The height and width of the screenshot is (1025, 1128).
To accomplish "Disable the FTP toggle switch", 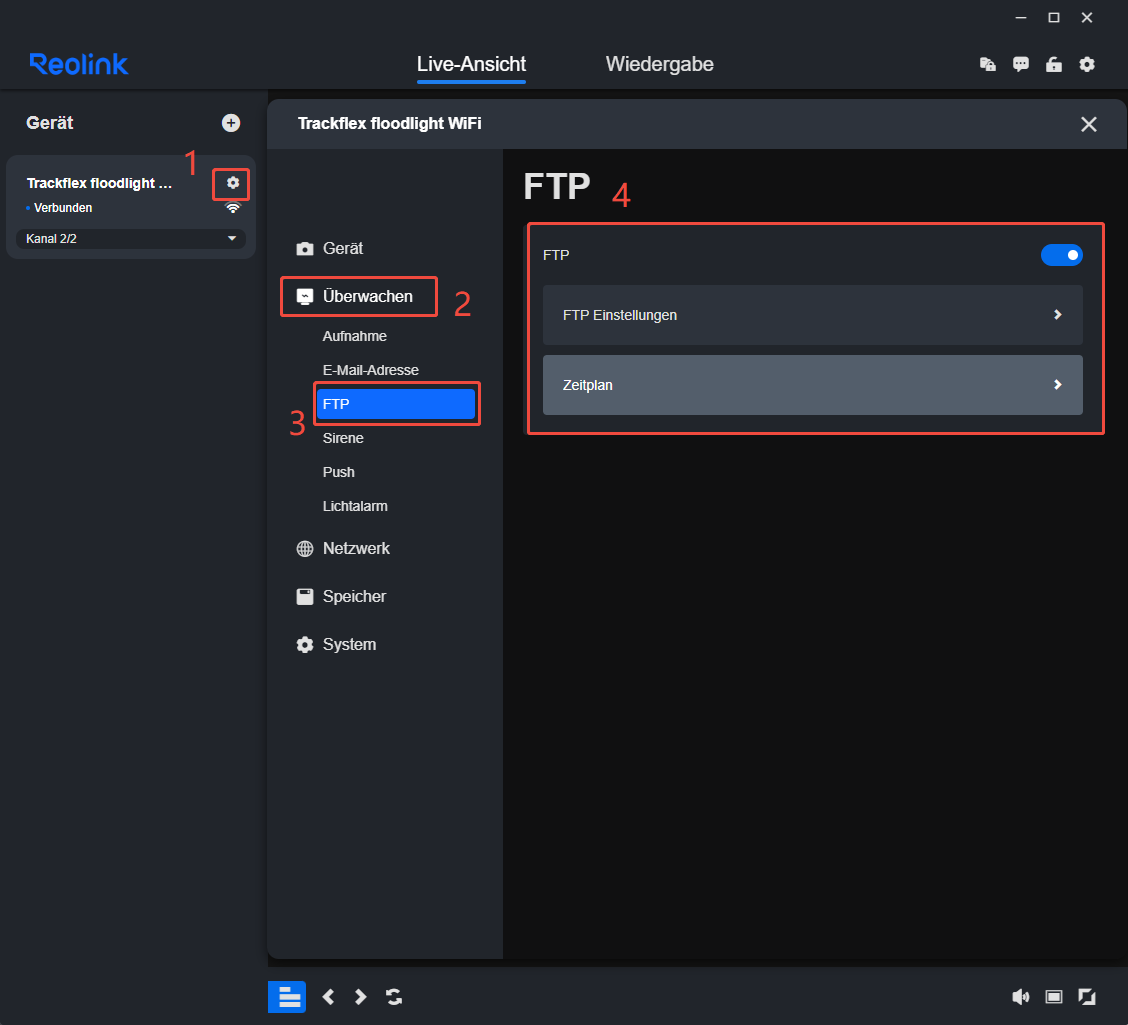I will (x=1061, y=255).
